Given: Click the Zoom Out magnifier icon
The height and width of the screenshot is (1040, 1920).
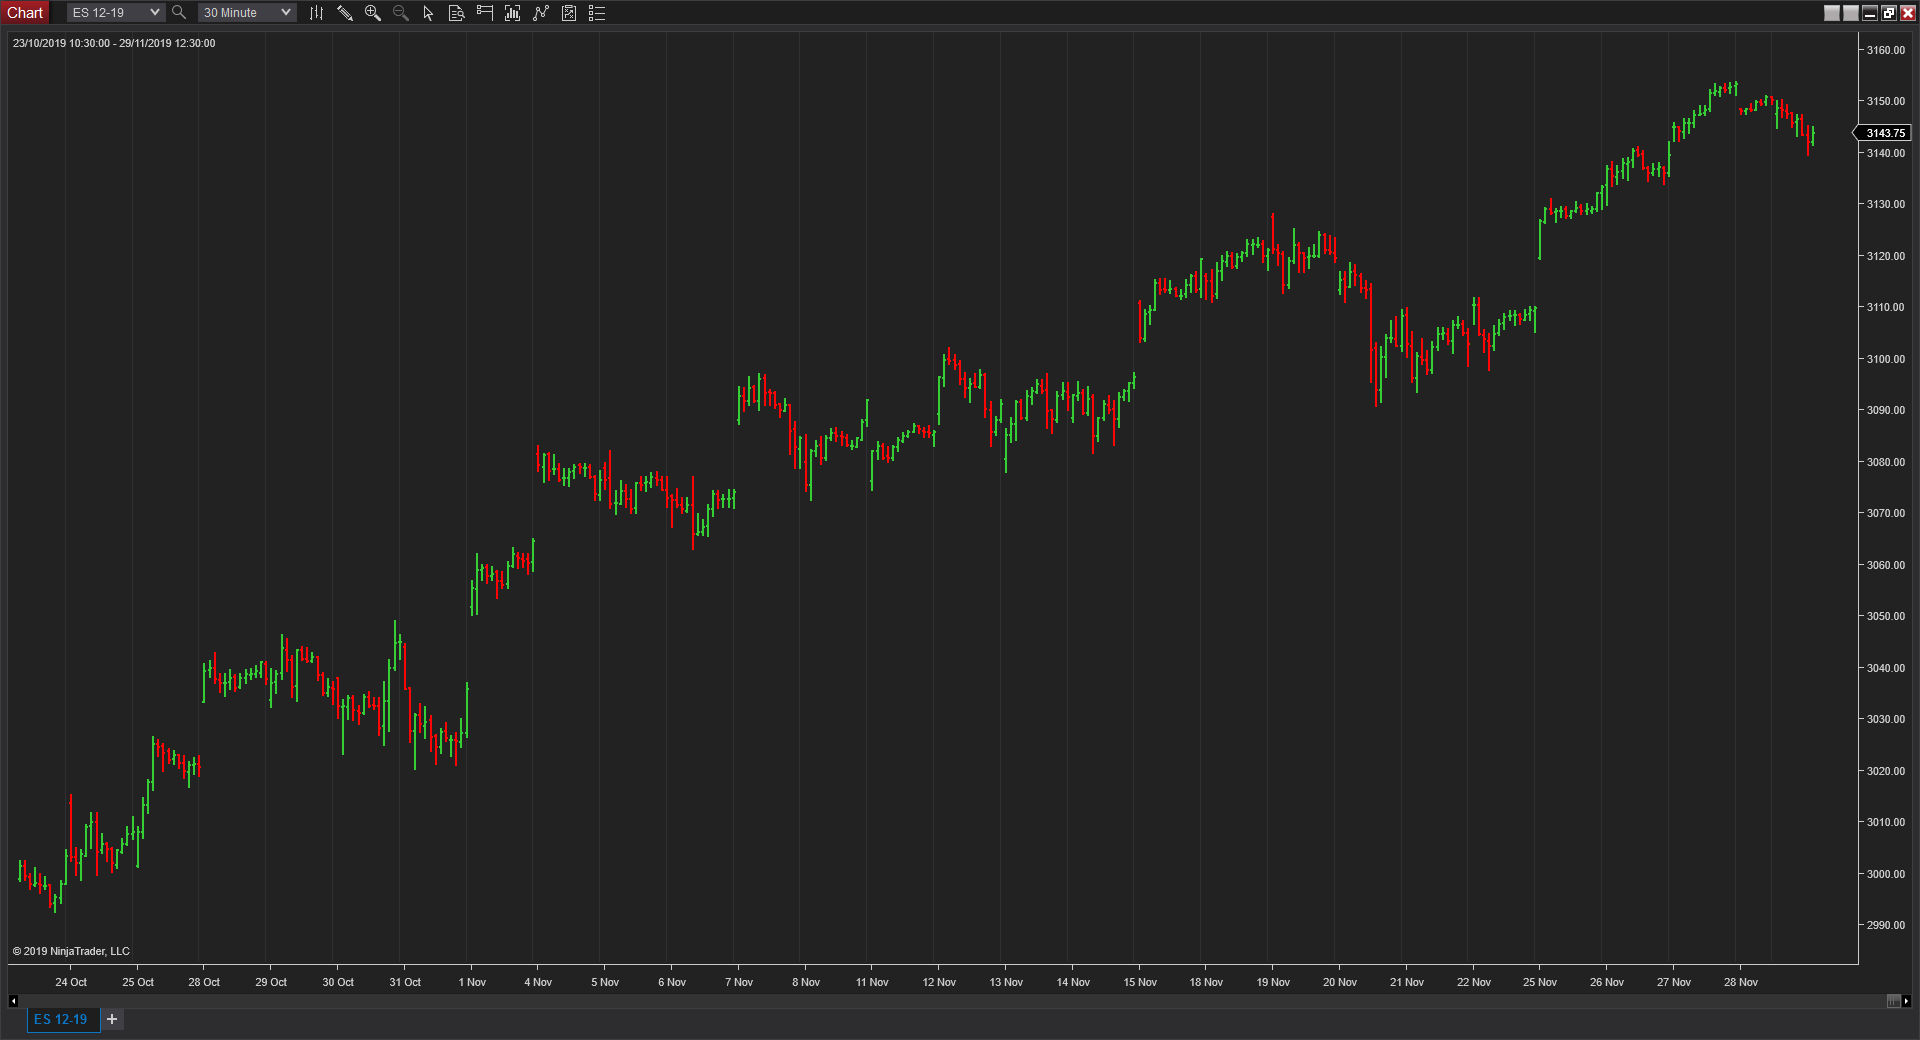Looking at the screenshot, I should [401, 13].
